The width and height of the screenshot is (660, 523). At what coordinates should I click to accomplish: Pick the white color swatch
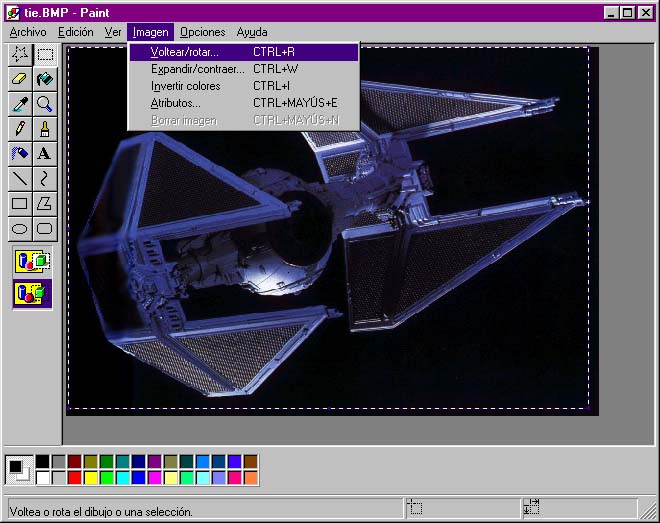[43, 478]
